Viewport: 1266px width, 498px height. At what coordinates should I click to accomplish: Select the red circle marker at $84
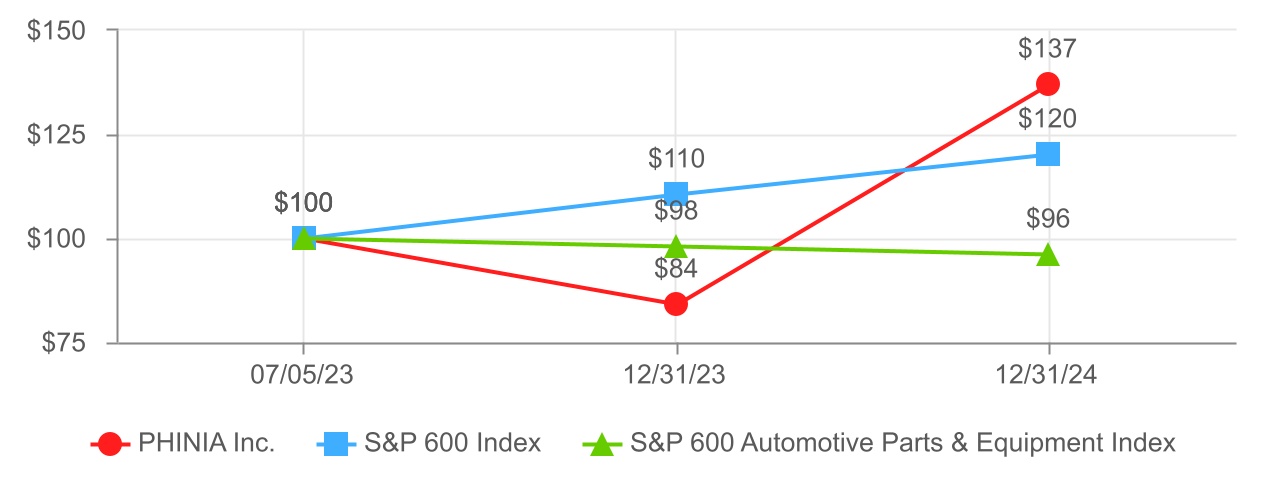(676, 304)
